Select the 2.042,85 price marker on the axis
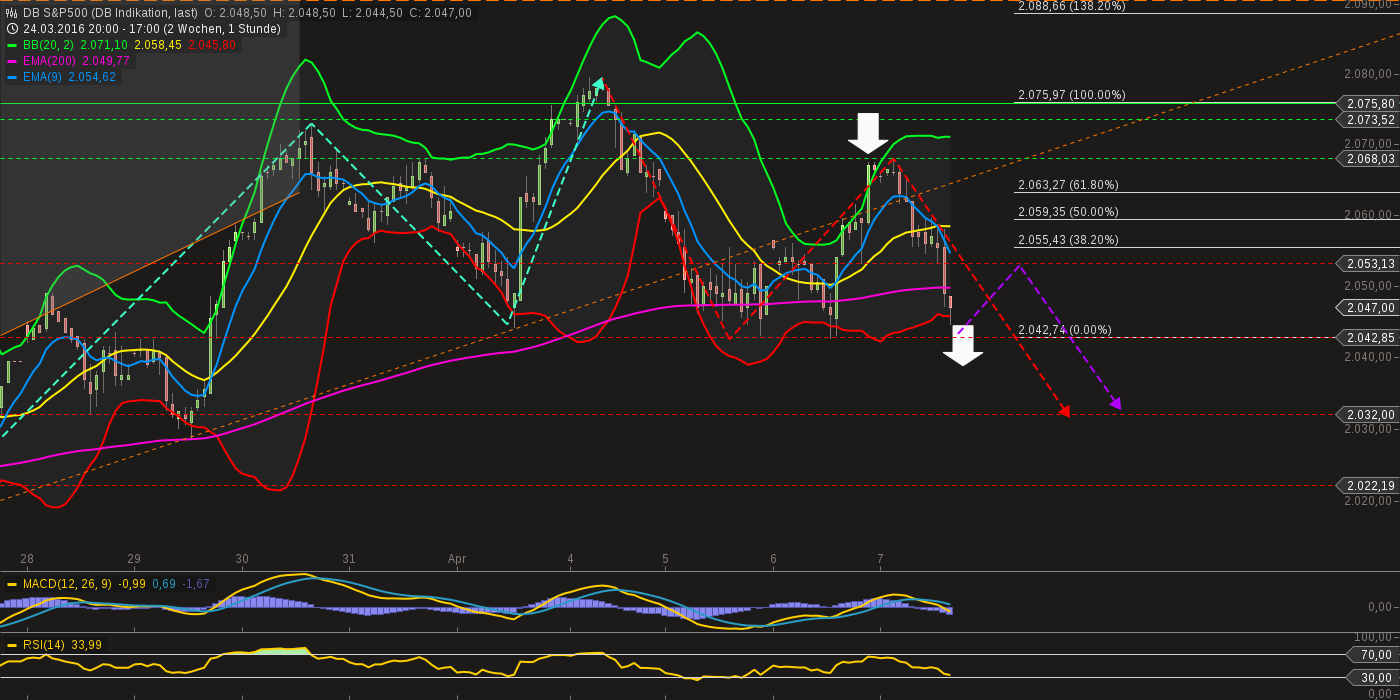Image resolution: width=1400 pixels, height=700 pixels. tap(1368, 338)
